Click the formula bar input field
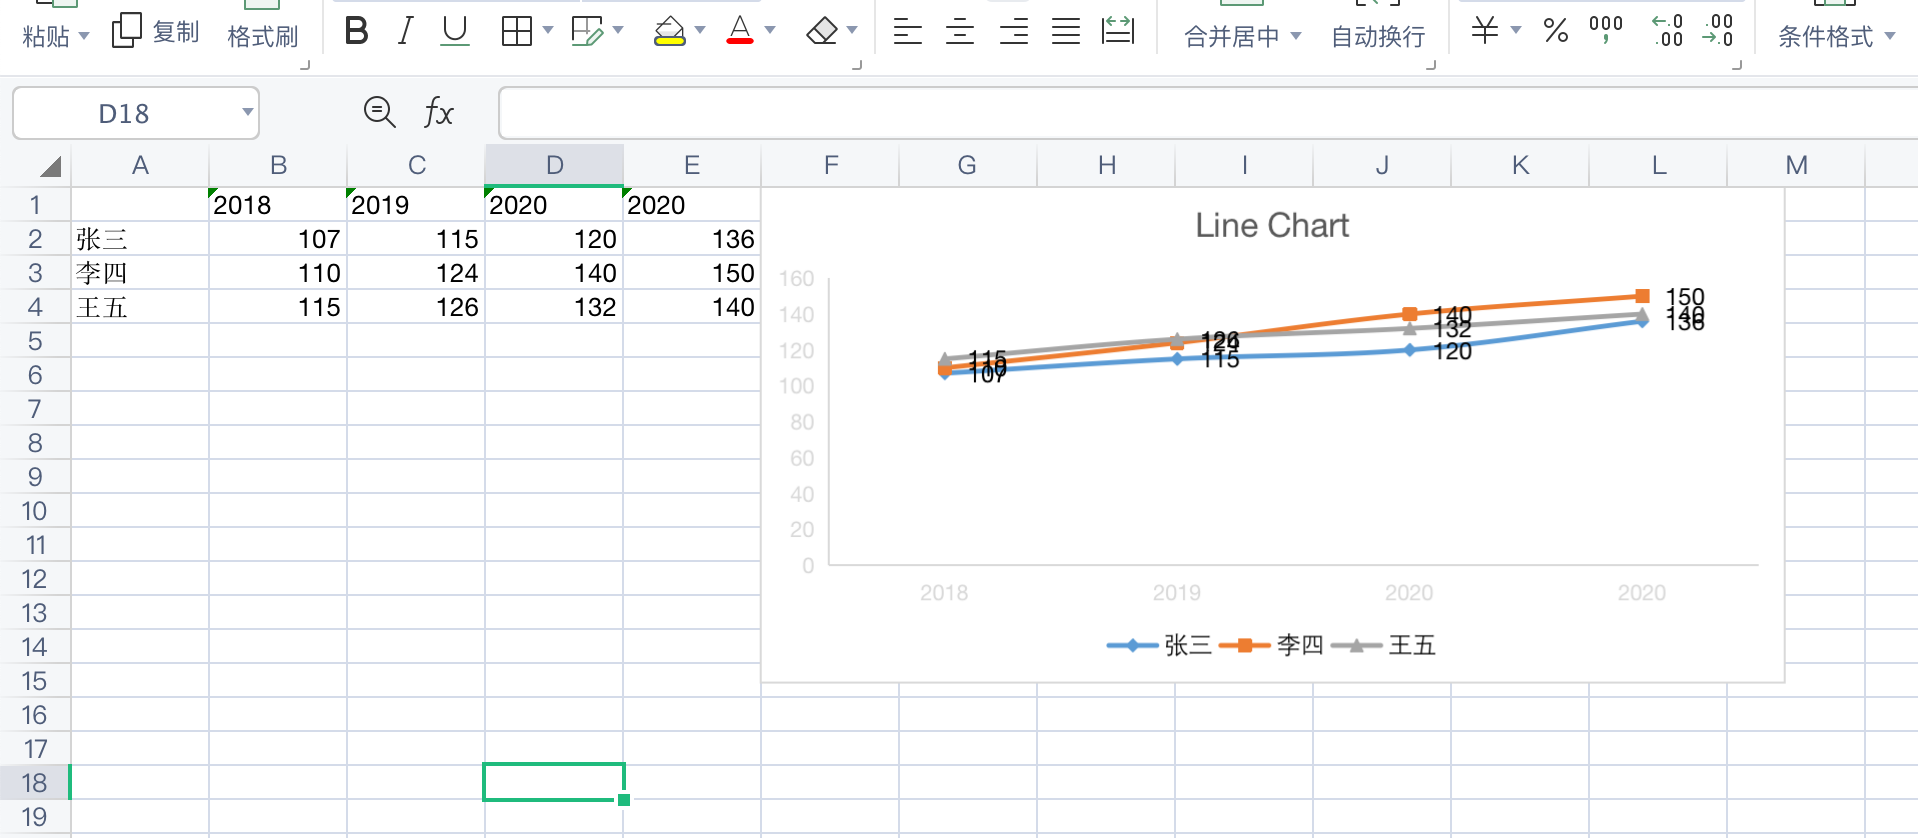The image size is (1918, 838). point(1208,112)
